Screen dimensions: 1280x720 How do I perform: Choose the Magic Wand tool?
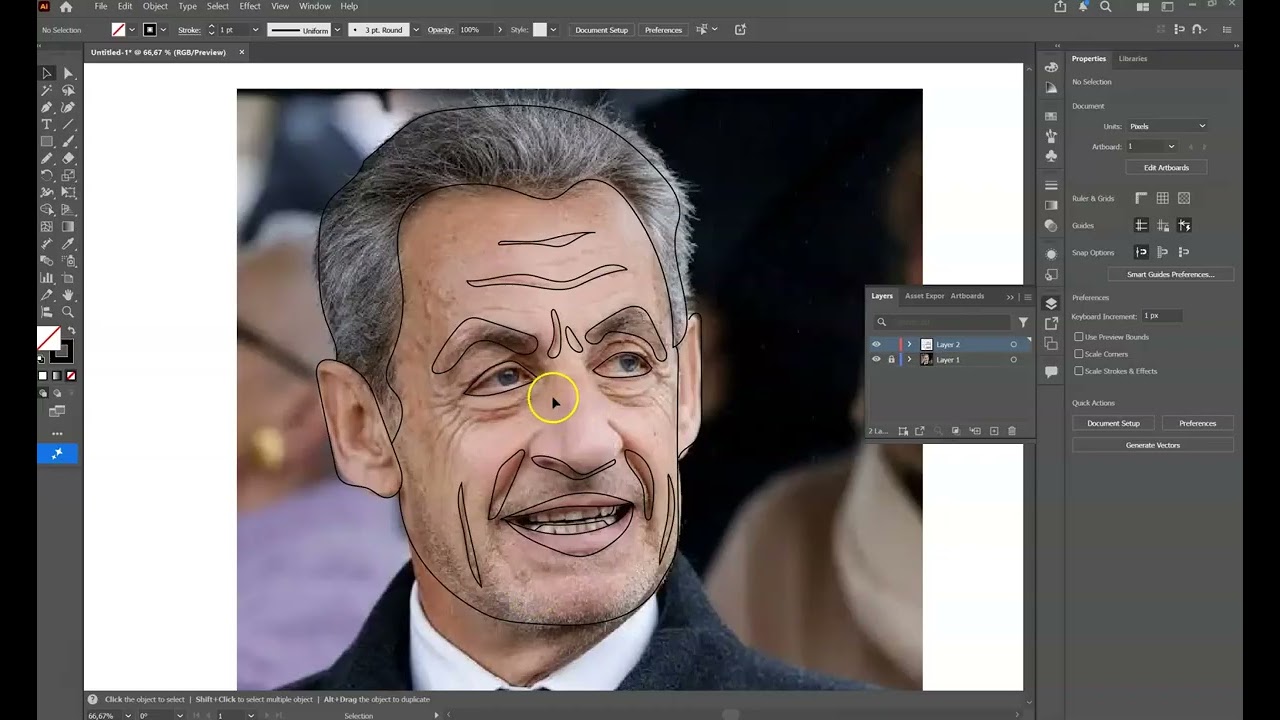point(46,90)
